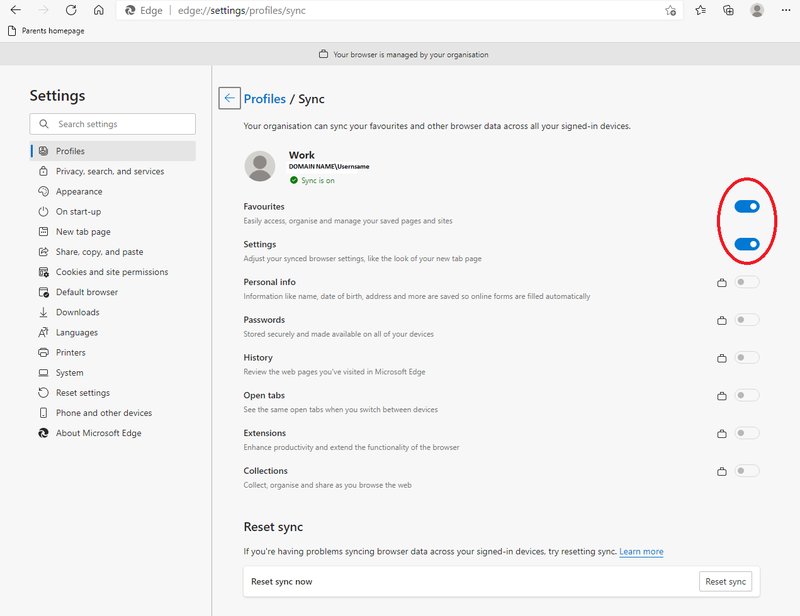Click the Home icon in the toolbar

(99, 11)
